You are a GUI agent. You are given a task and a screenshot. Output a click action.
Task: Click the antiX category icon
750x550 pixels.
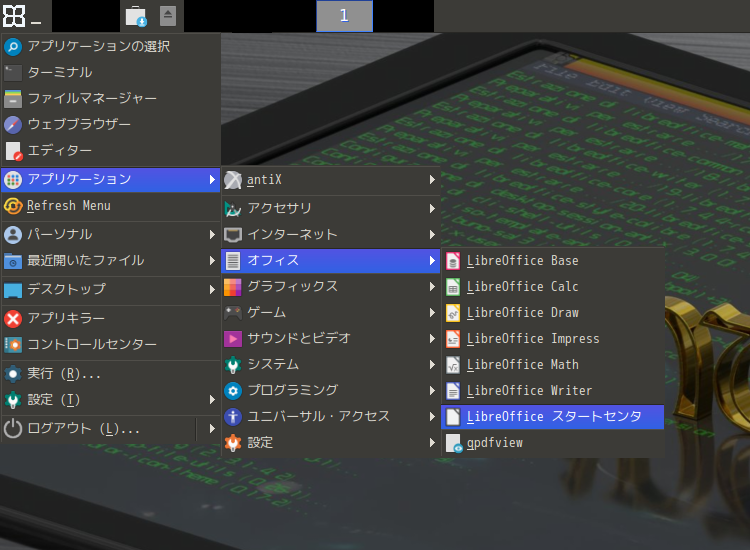pos(233,180)
